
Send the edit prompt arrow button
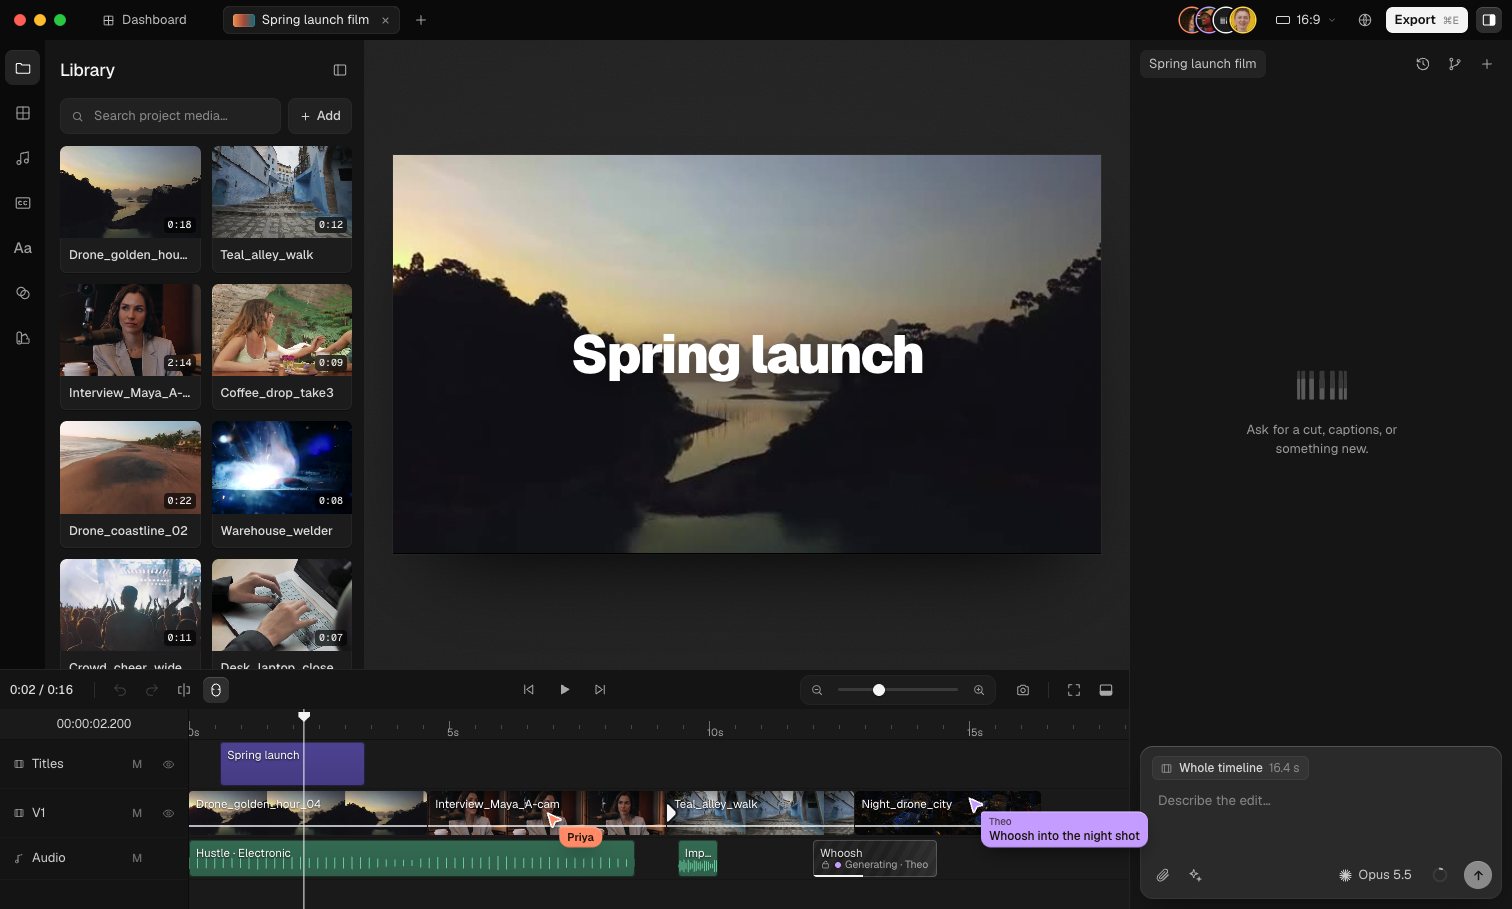pos(1478,875)
